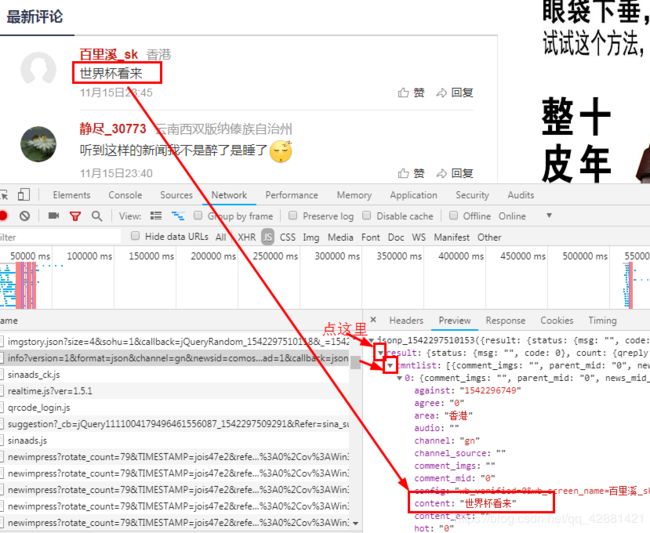Toggle the red filter funnel icon
The width and height of the screenshot is (650, 533).
click(x=75, y=216)
